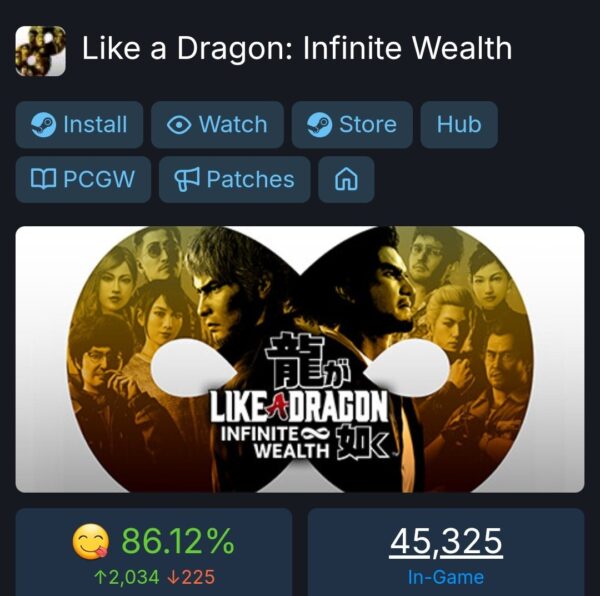Viewport: 600px width, 596px height.
Task: Open the Store page button
Action: click(352, 125)
